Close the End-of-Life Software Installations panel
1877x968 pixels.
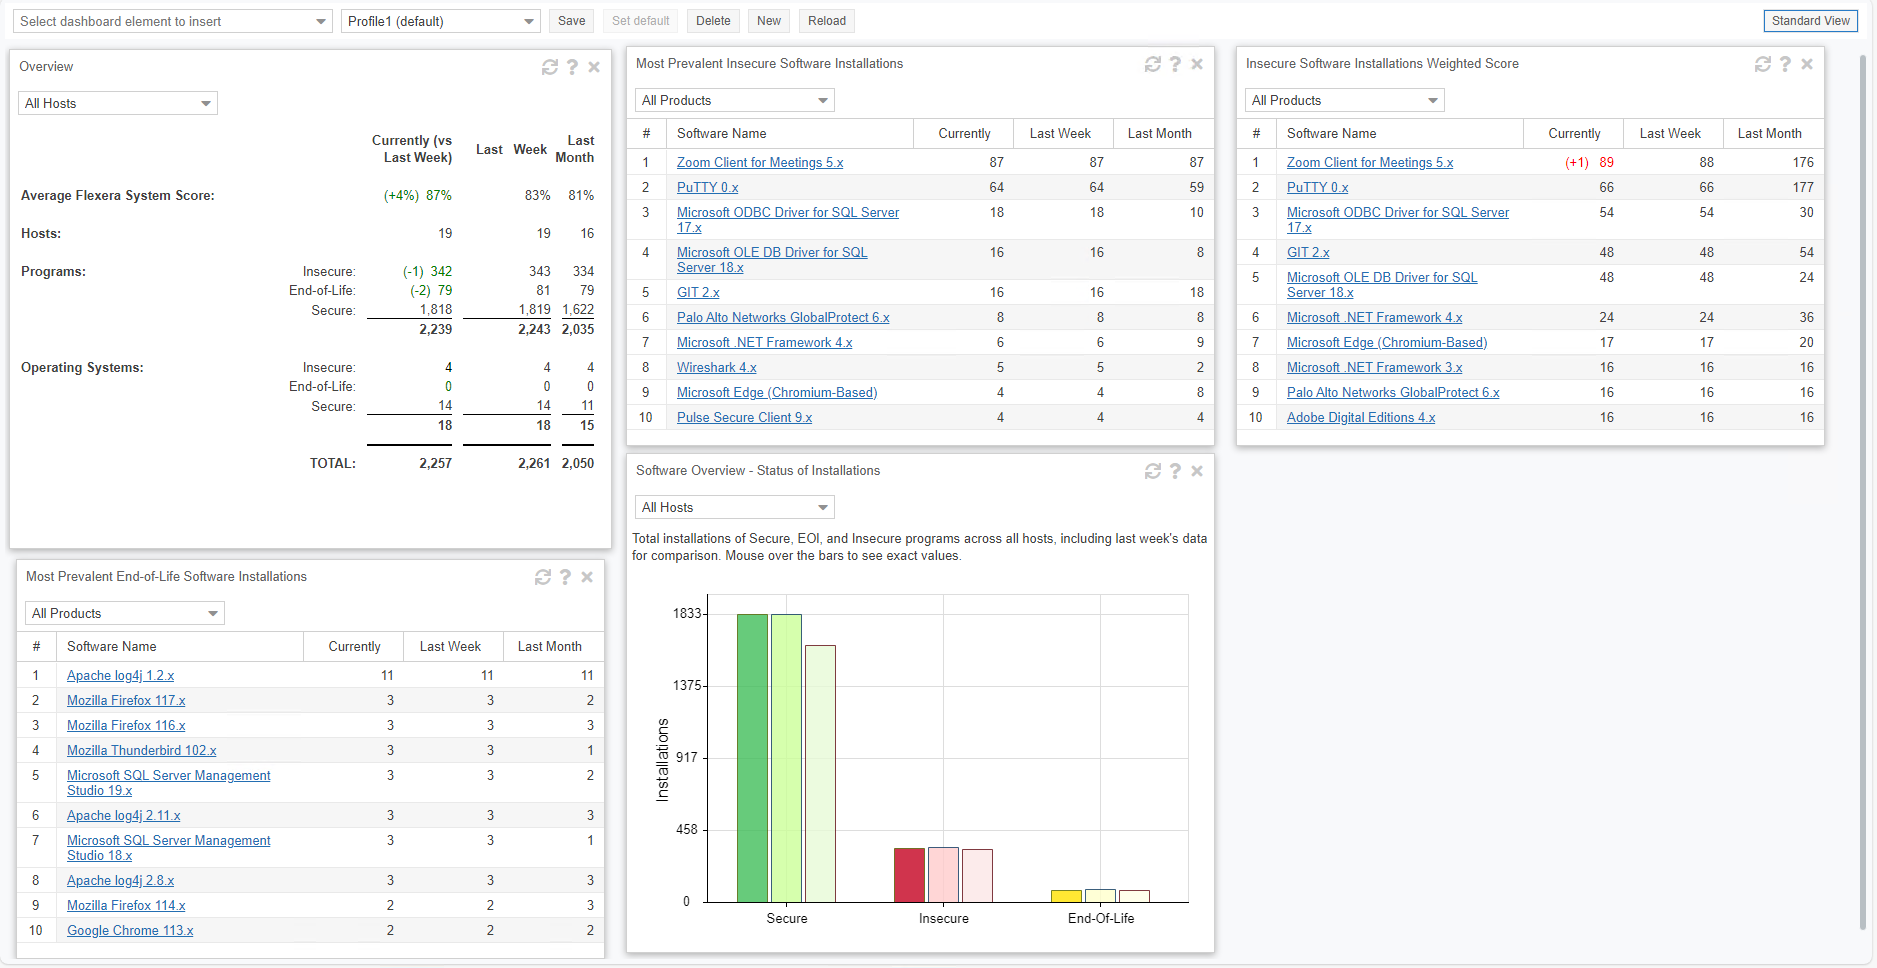[x=587, y=577]
